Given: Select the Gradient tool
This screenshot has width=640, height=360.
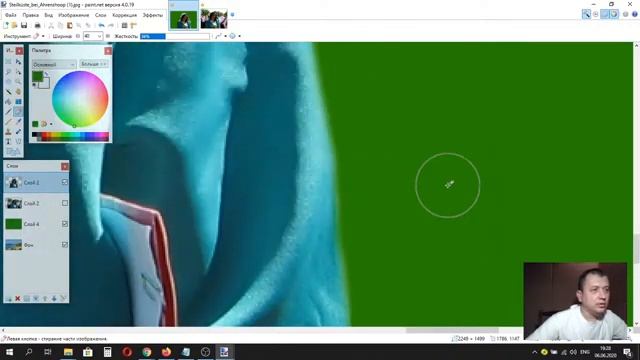Looking at the screenshot, I should coord(18,102).
